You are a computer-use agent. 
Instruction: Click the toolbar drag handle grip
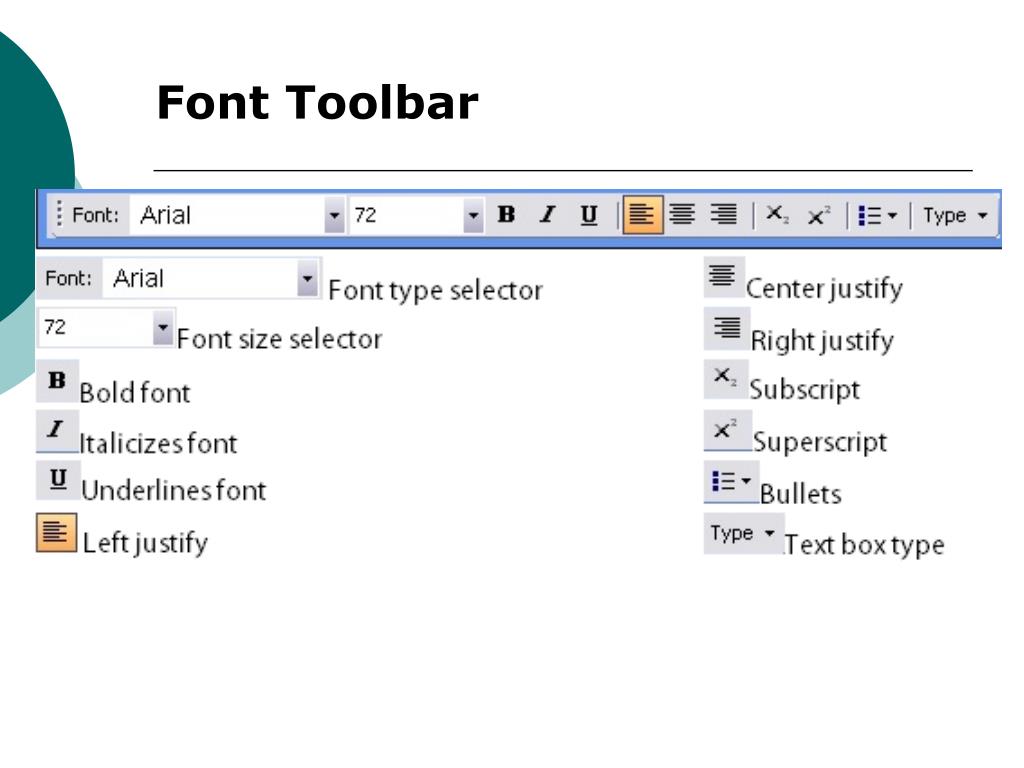click(x=59, y=214)
